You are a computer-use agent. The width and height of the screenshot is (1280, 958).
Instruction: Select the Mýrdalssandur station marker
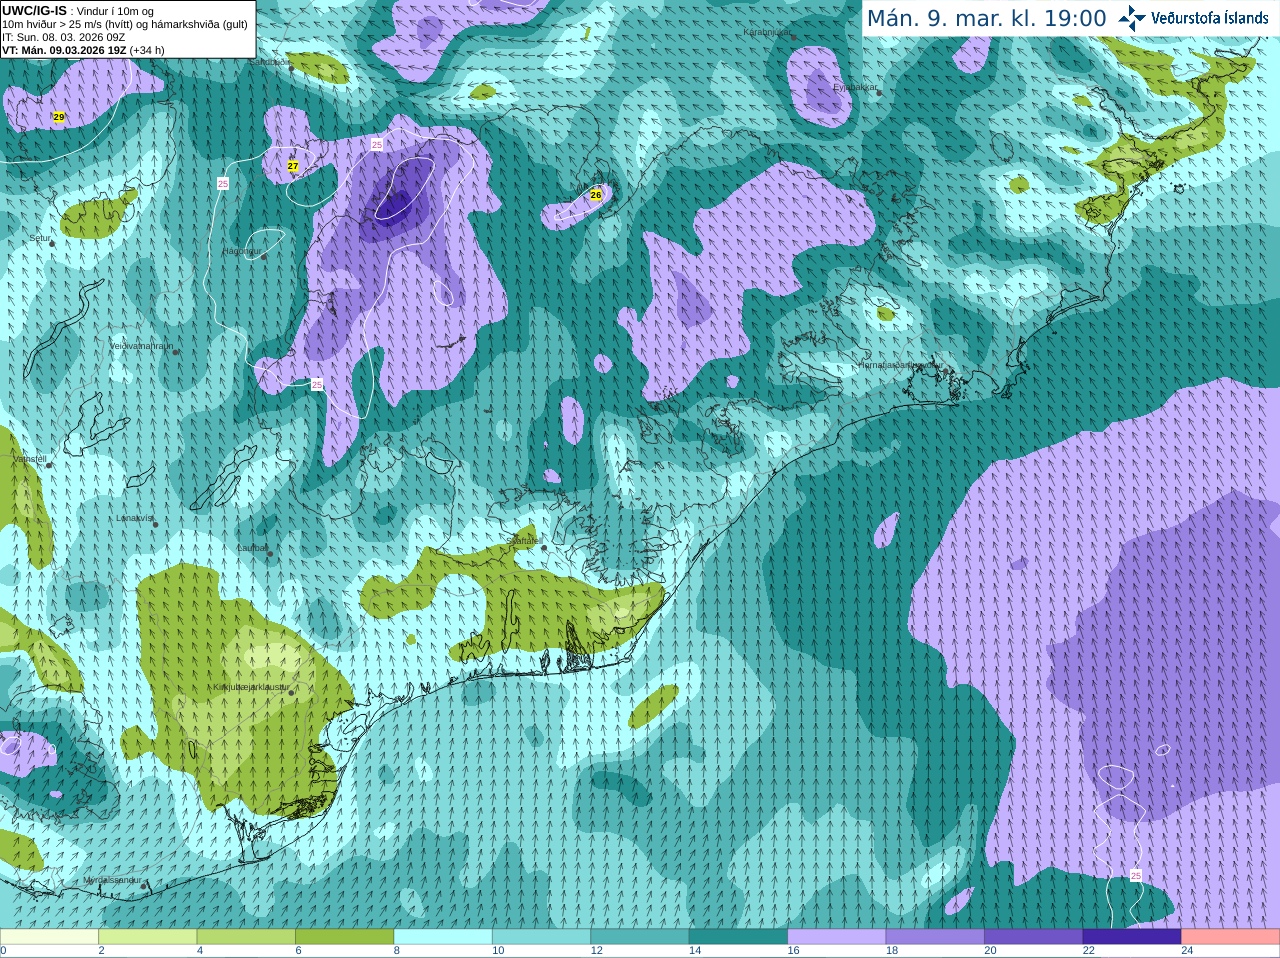pos(143,886)
